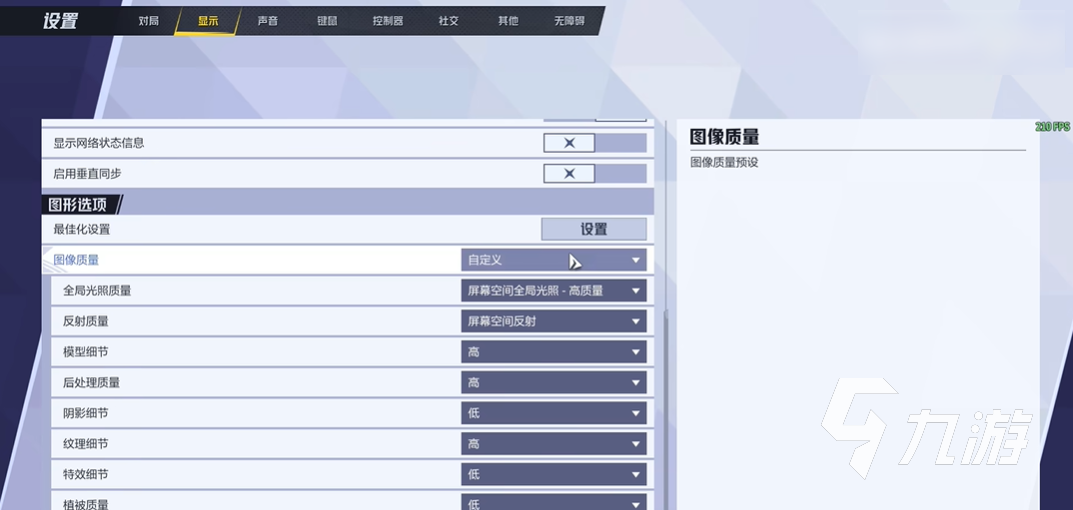Image resolution: width=1073 pixels, height=510 pixels.
Task: Go to the 控制器 tab
Action: point(388,21)
